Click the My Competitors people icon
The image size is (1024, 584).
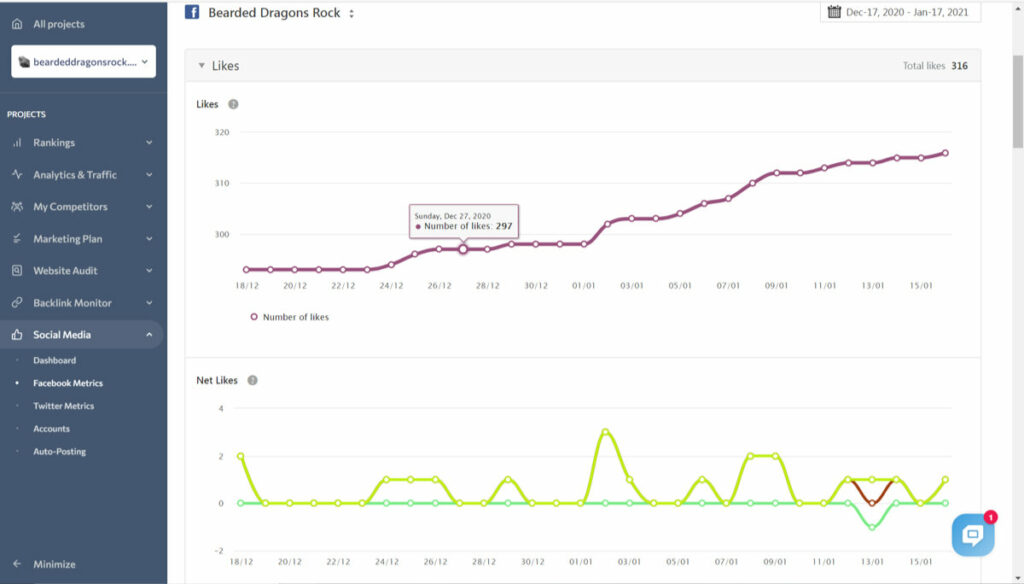[x=18, y=206]
